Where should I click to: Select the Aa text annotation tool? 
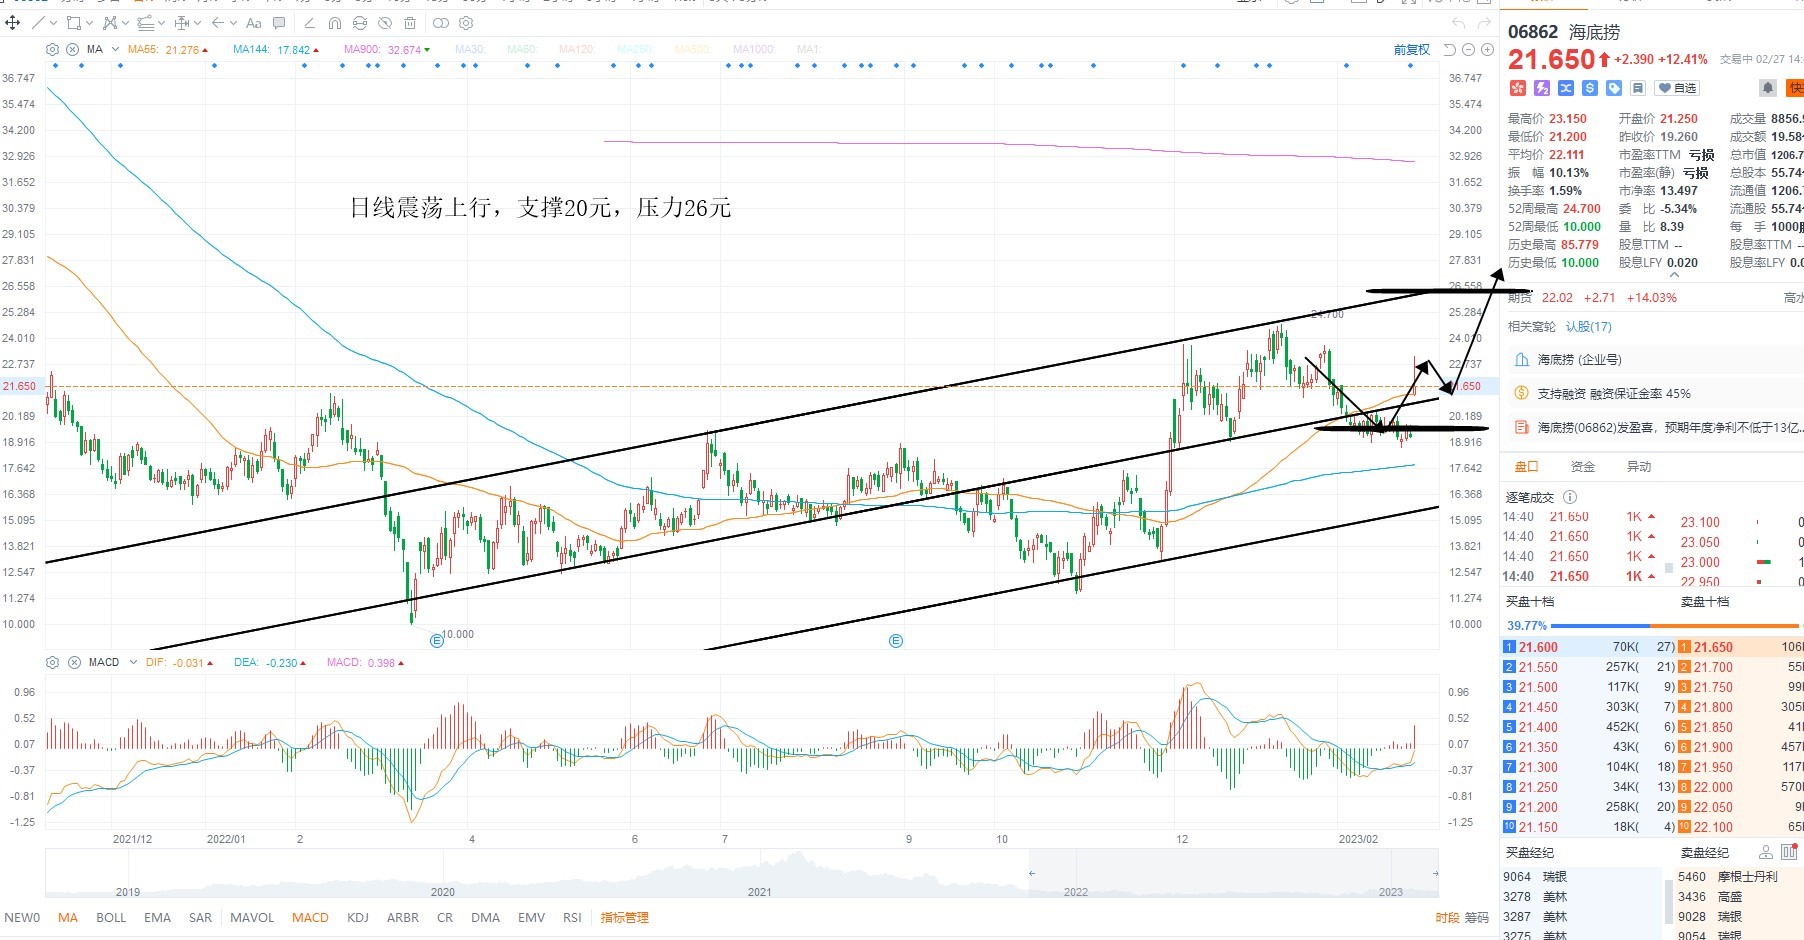[253, 22]
